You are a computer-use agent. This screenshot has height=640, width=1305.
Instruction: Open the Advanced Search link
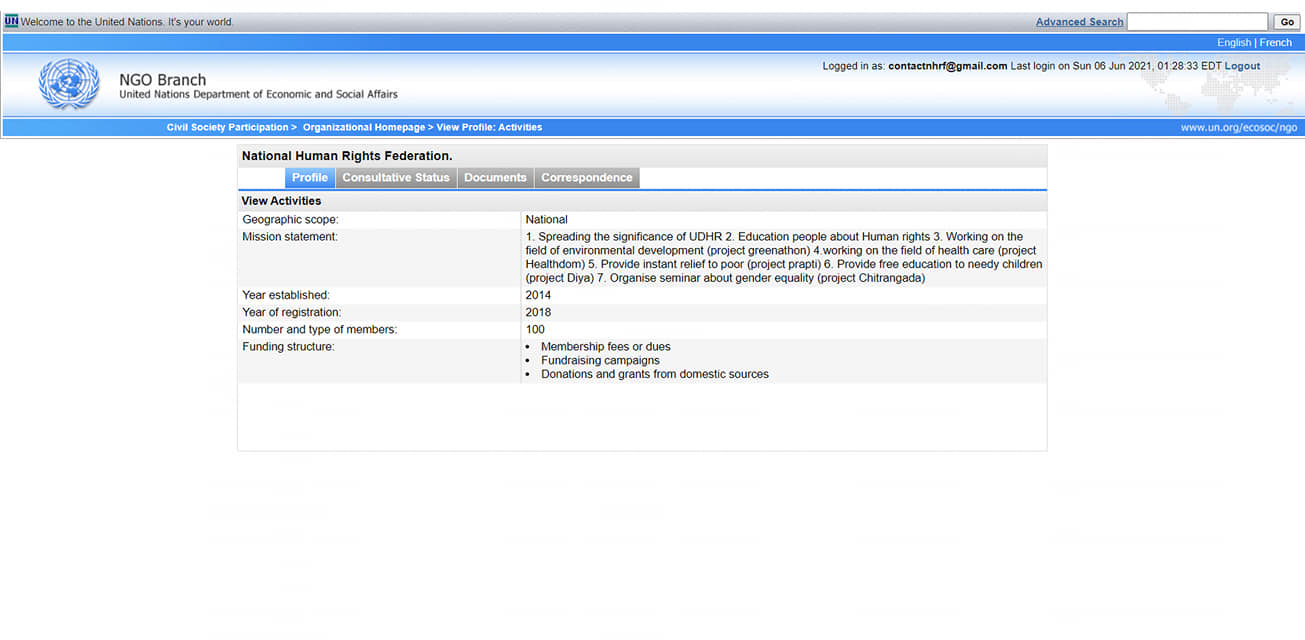click(x=1079, y=22)
